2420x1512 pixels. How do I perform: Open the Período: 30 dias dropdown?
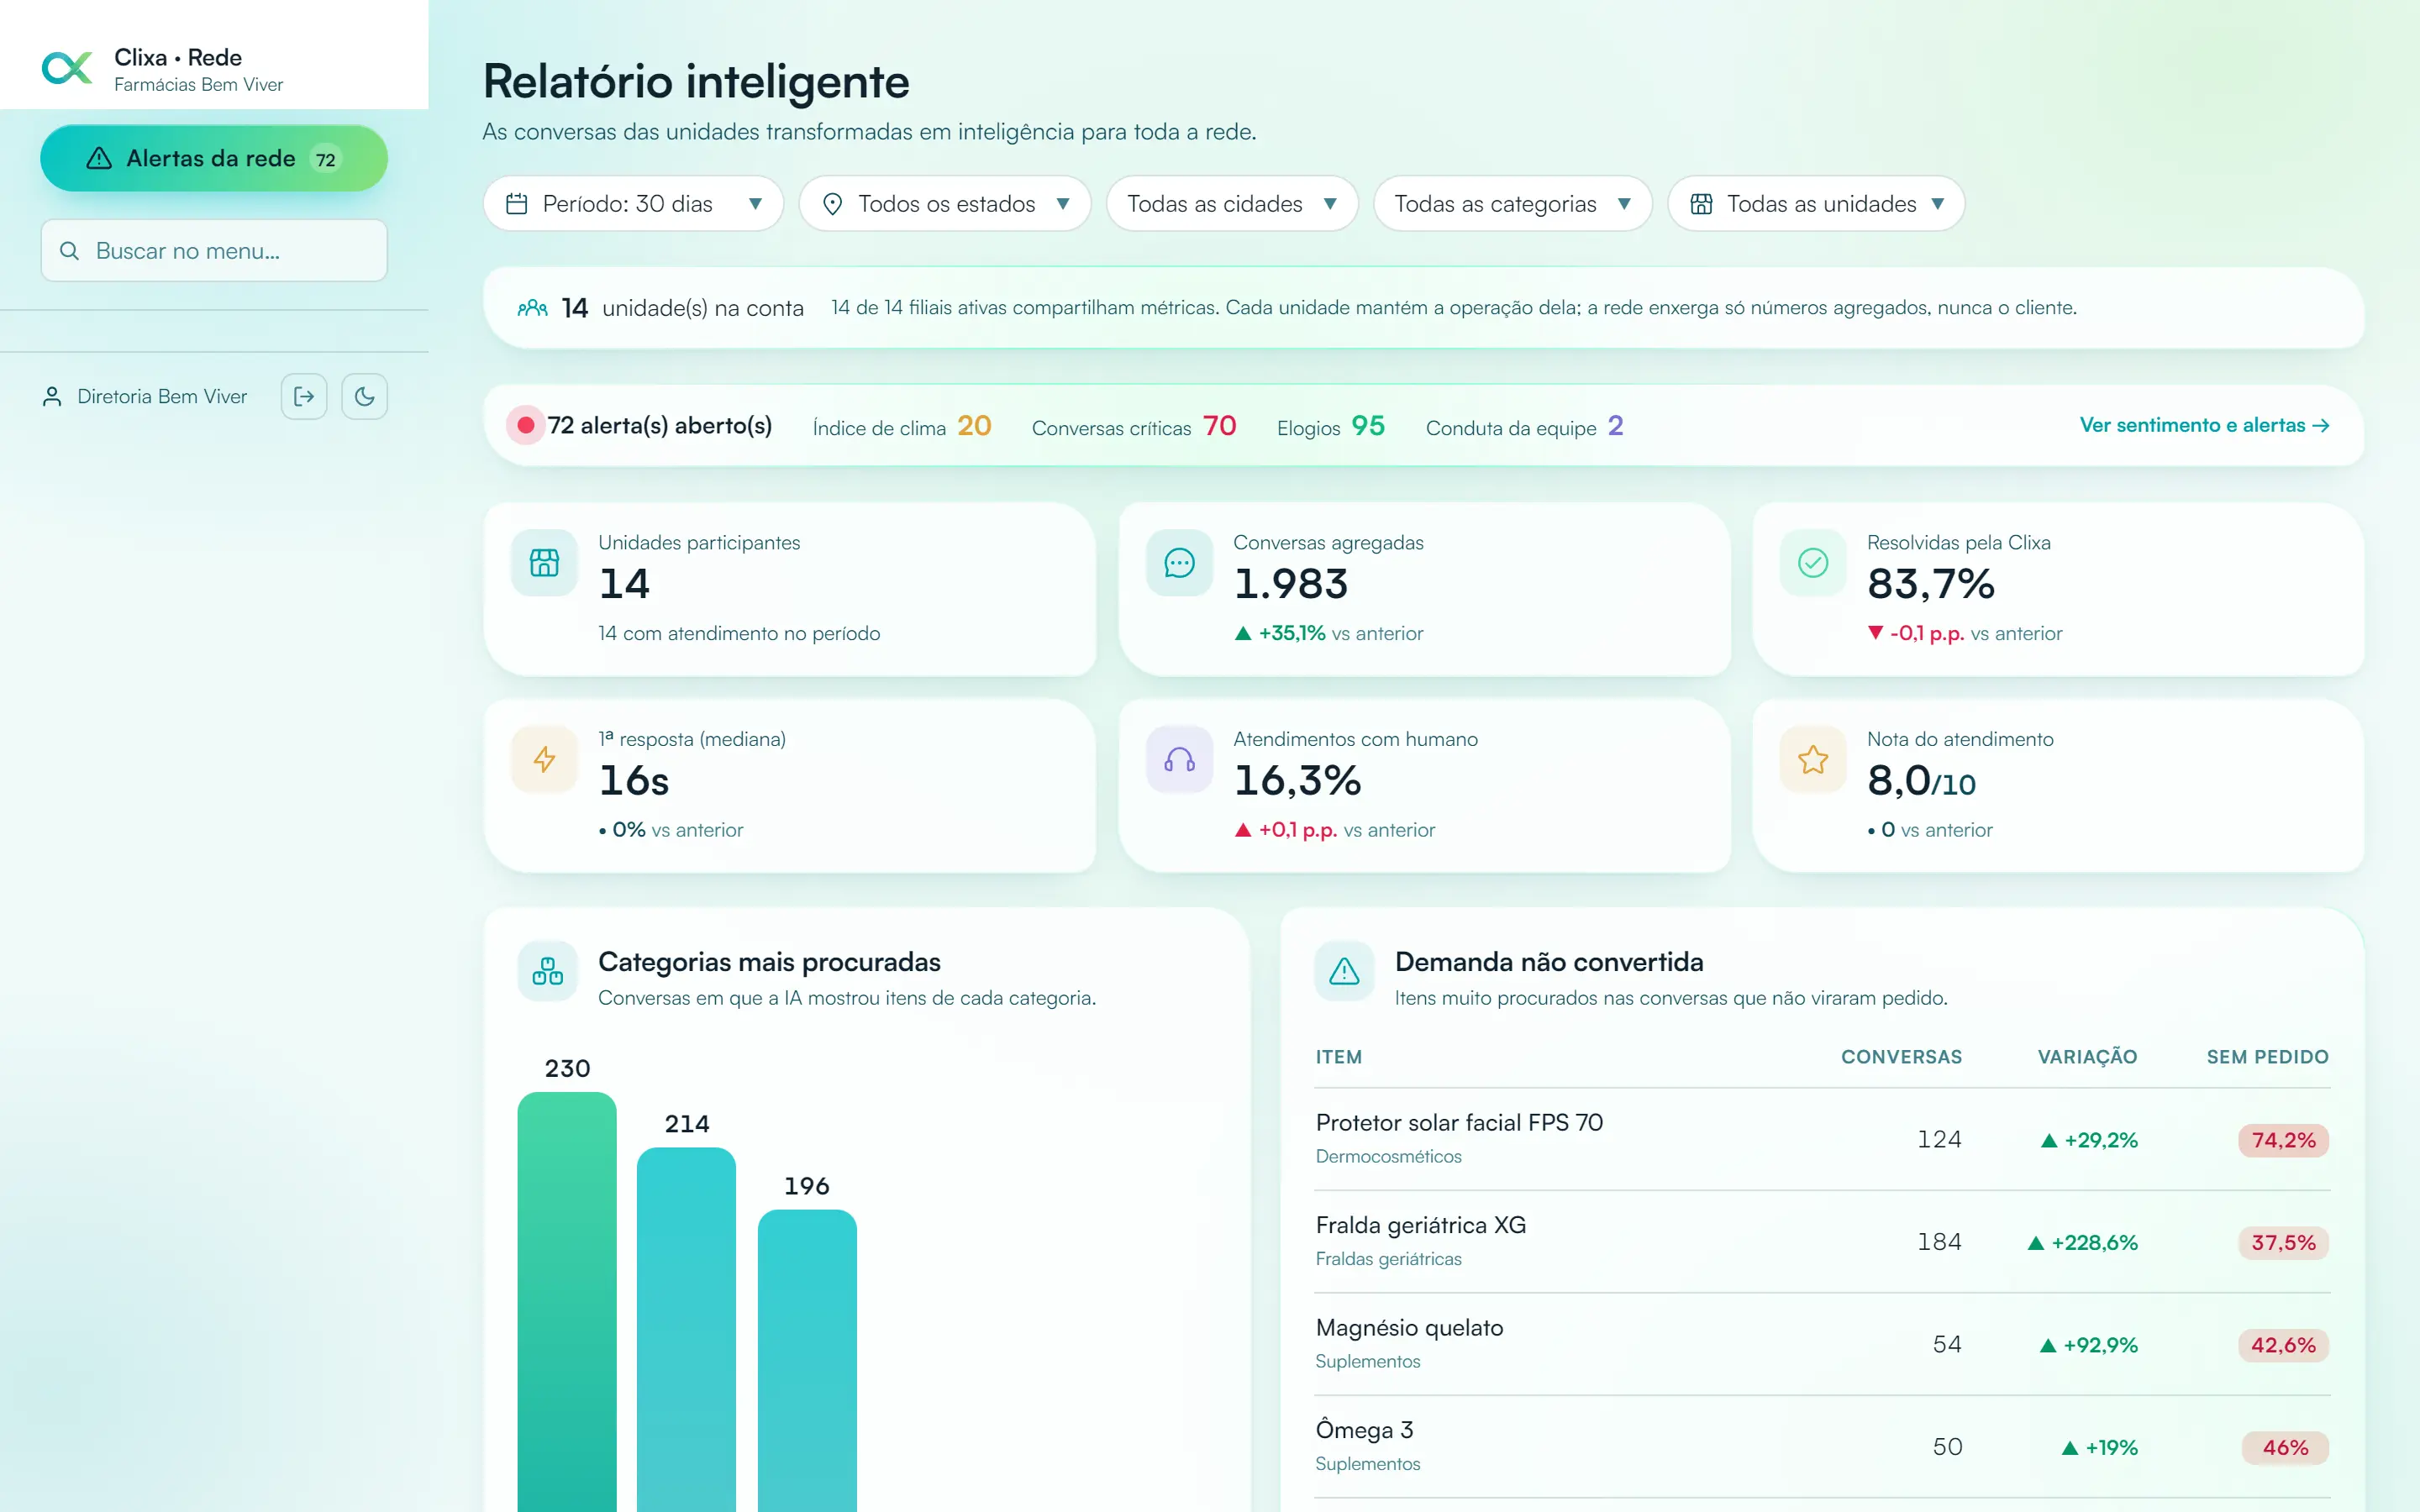pyautogui.click(x=633, y=203)
